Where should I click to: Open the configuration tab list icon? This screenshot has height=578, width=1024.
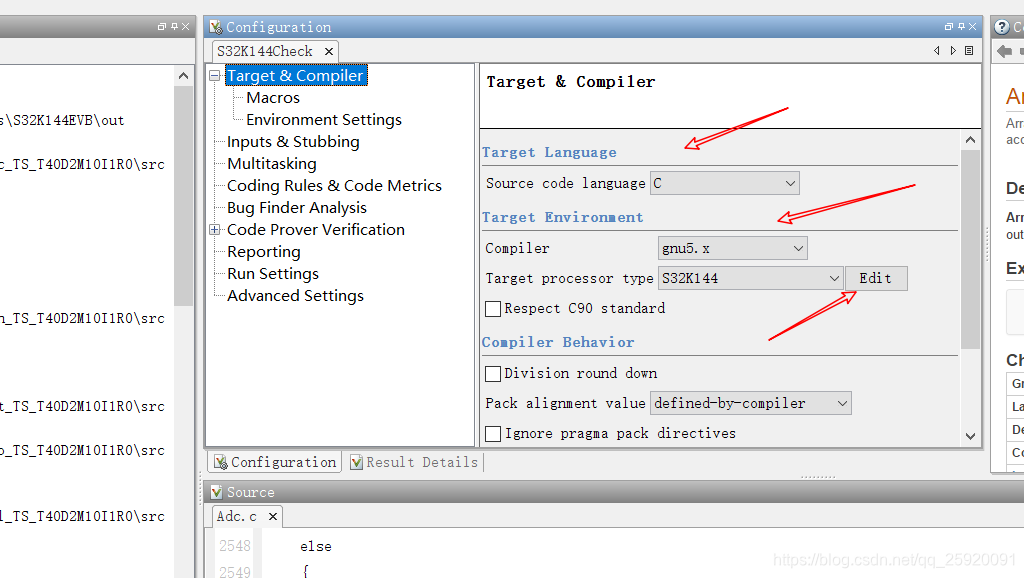click(969, 51)
